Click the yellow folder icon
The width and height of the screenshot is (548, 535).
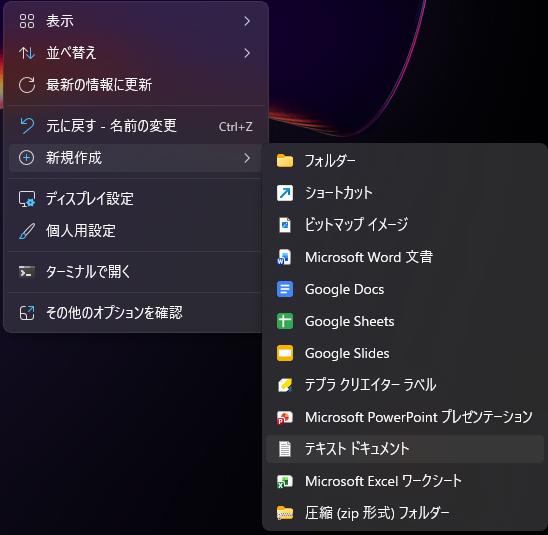tap(285, 161)
